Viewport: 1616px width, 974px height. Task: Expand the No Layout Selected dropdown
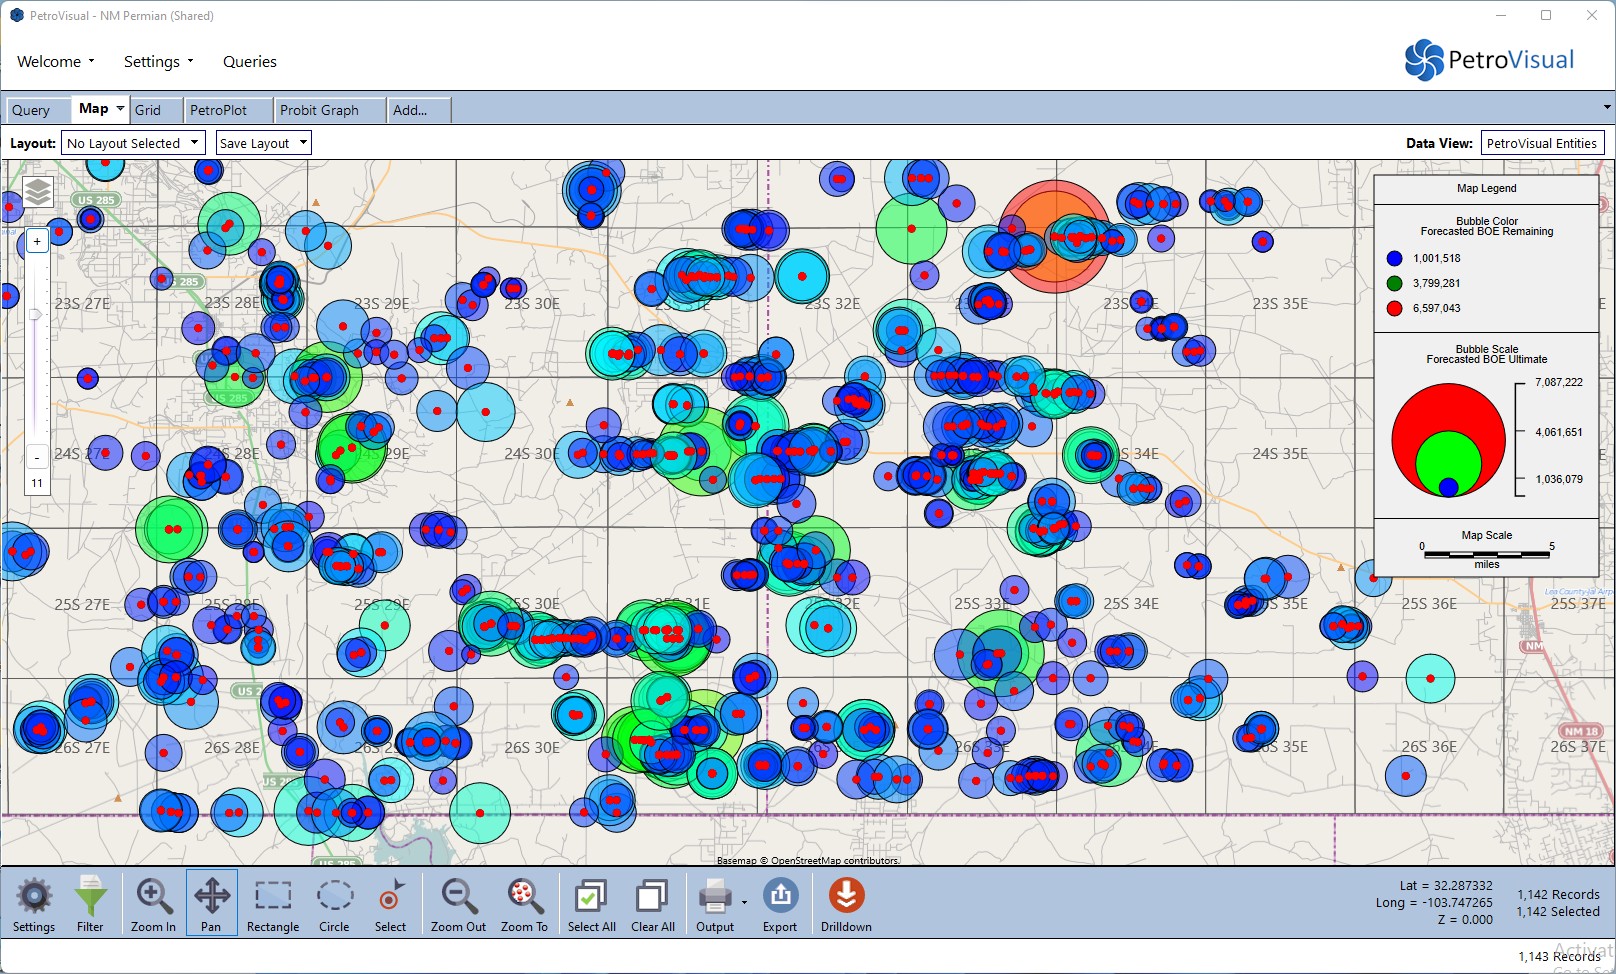click(133, 143)
